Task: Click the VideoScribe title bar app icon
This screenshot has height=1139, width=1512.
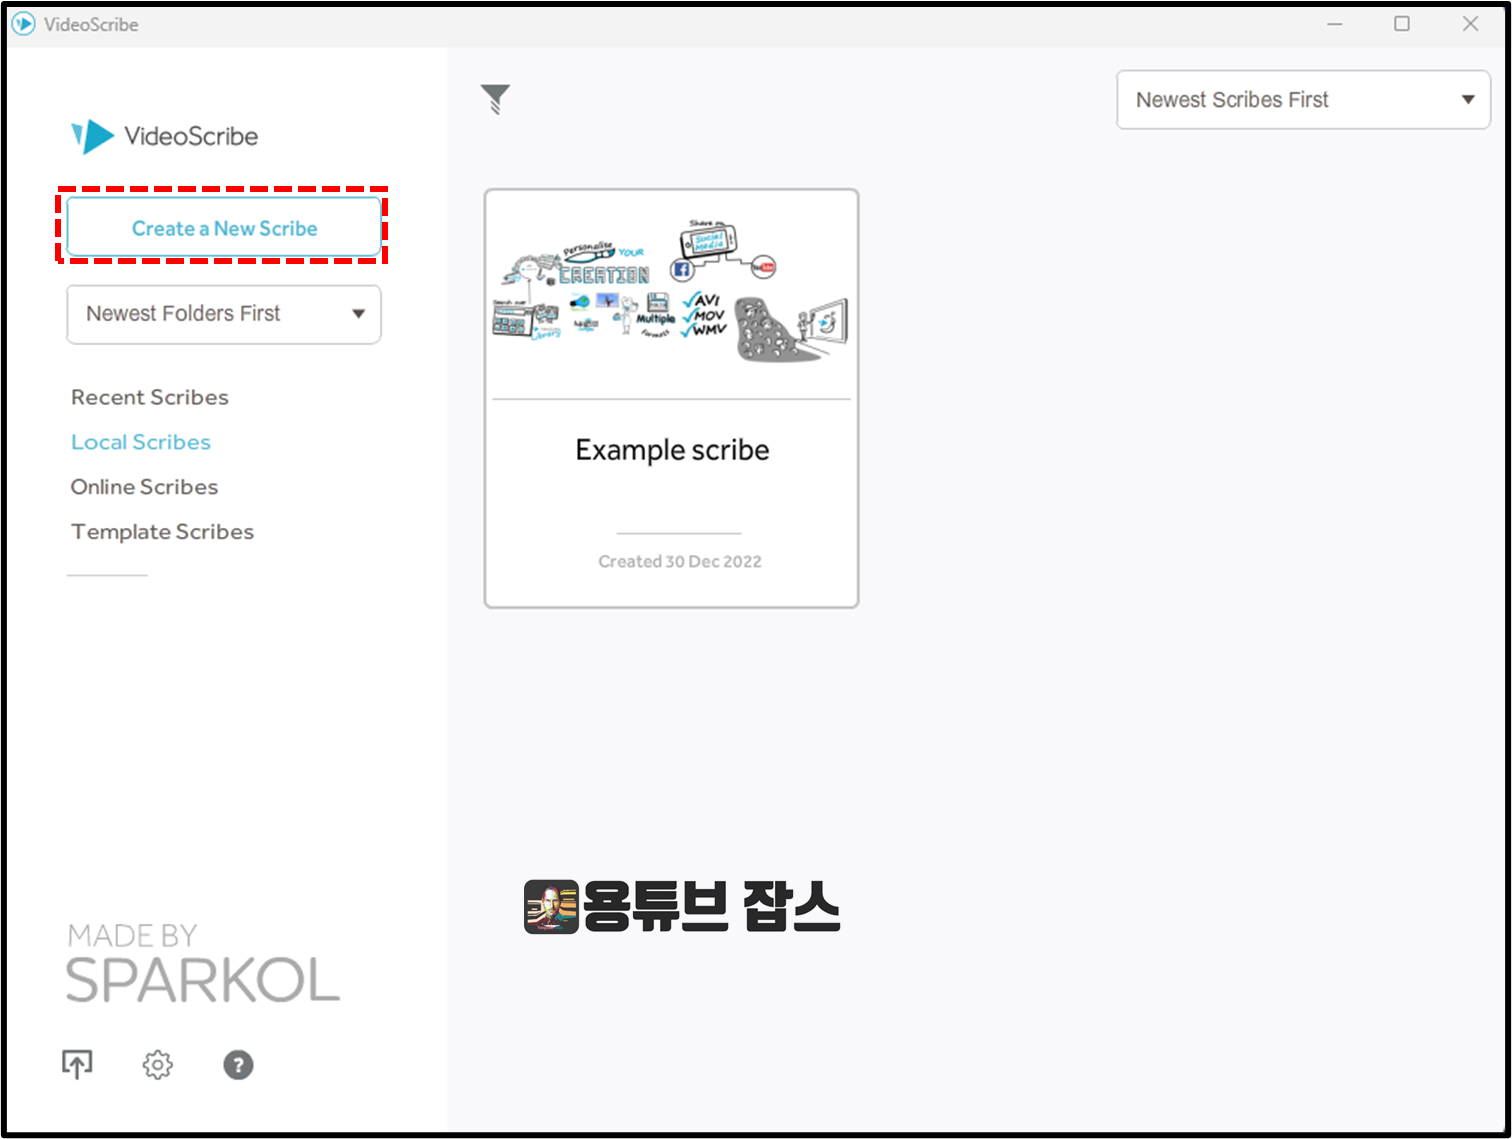Action: (23, 24)
